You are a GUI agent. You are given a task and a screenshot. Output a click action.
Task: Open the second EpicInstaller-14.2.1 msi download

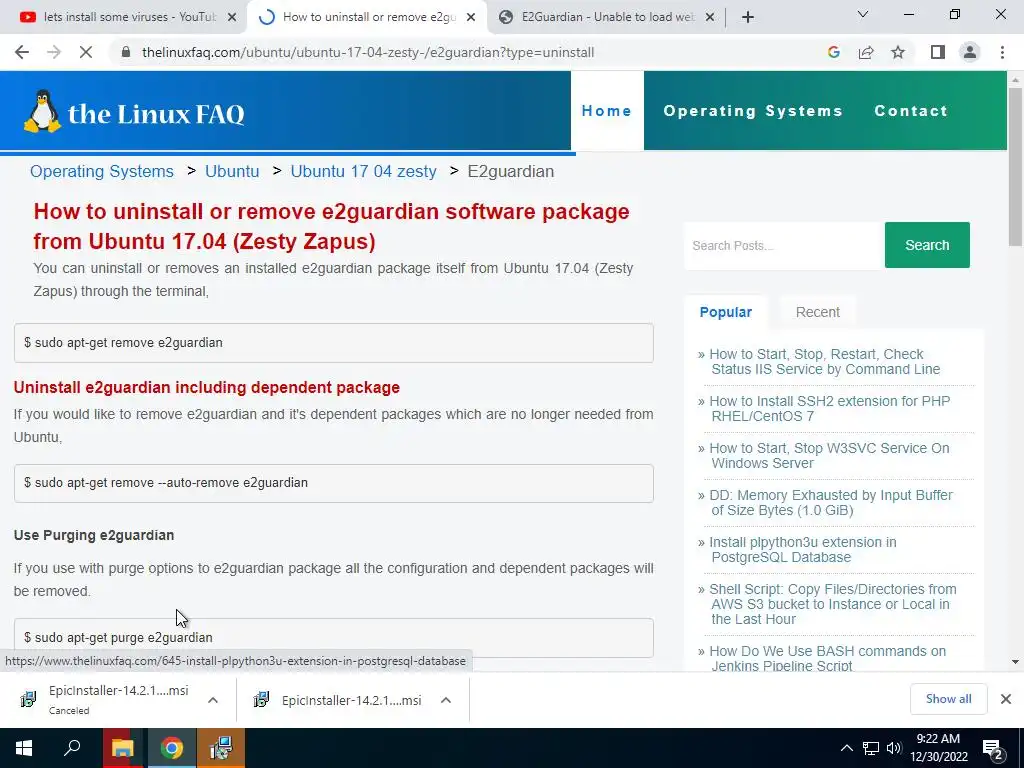[x=339, y=700]
